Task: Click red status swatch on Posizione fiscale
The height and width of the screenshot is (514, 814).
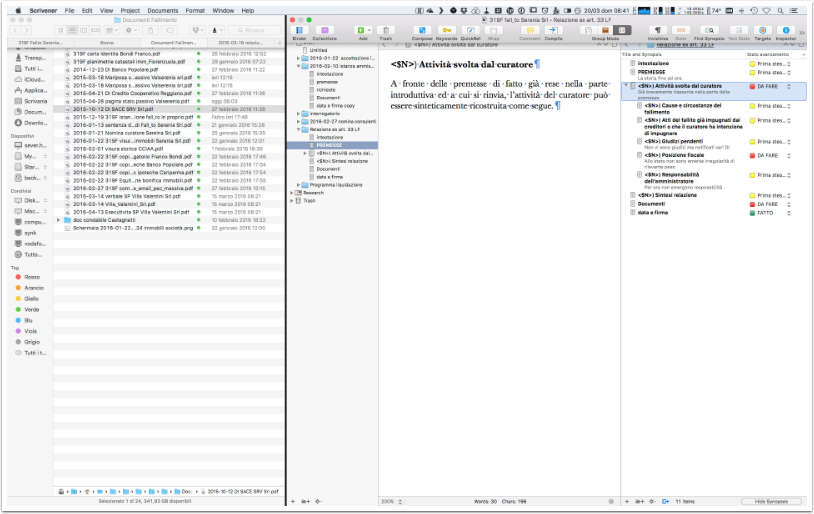Action: (x=752, y=156)
